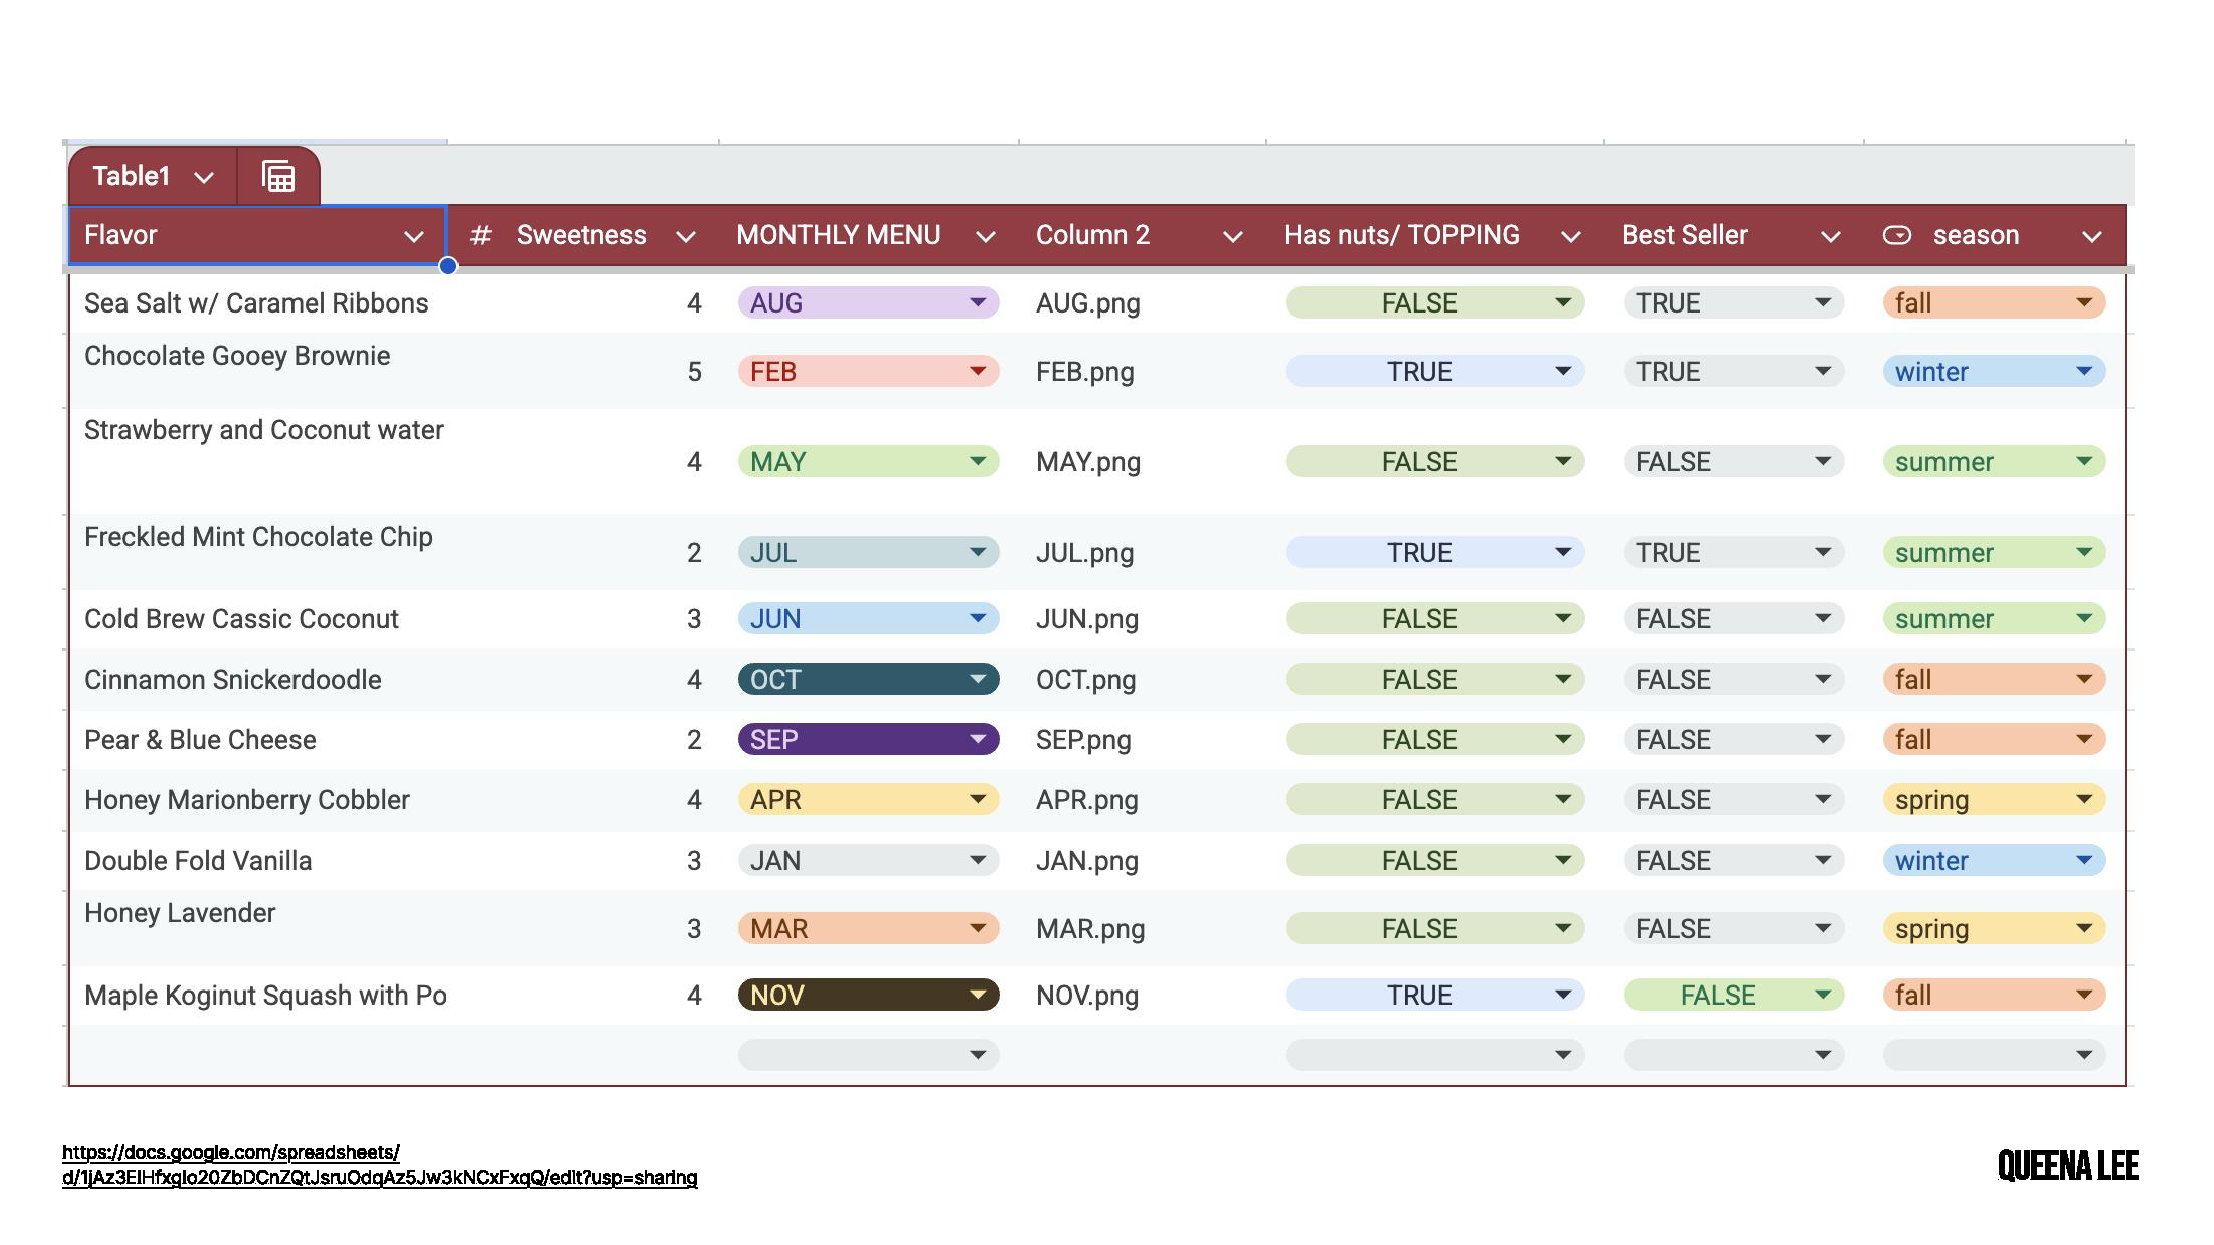The width and height of the screenshot is (2214, 1245).
Task: Toggle the green FALSE Best Seller chip for Maple Koginut
Action: click(1732, 995)
